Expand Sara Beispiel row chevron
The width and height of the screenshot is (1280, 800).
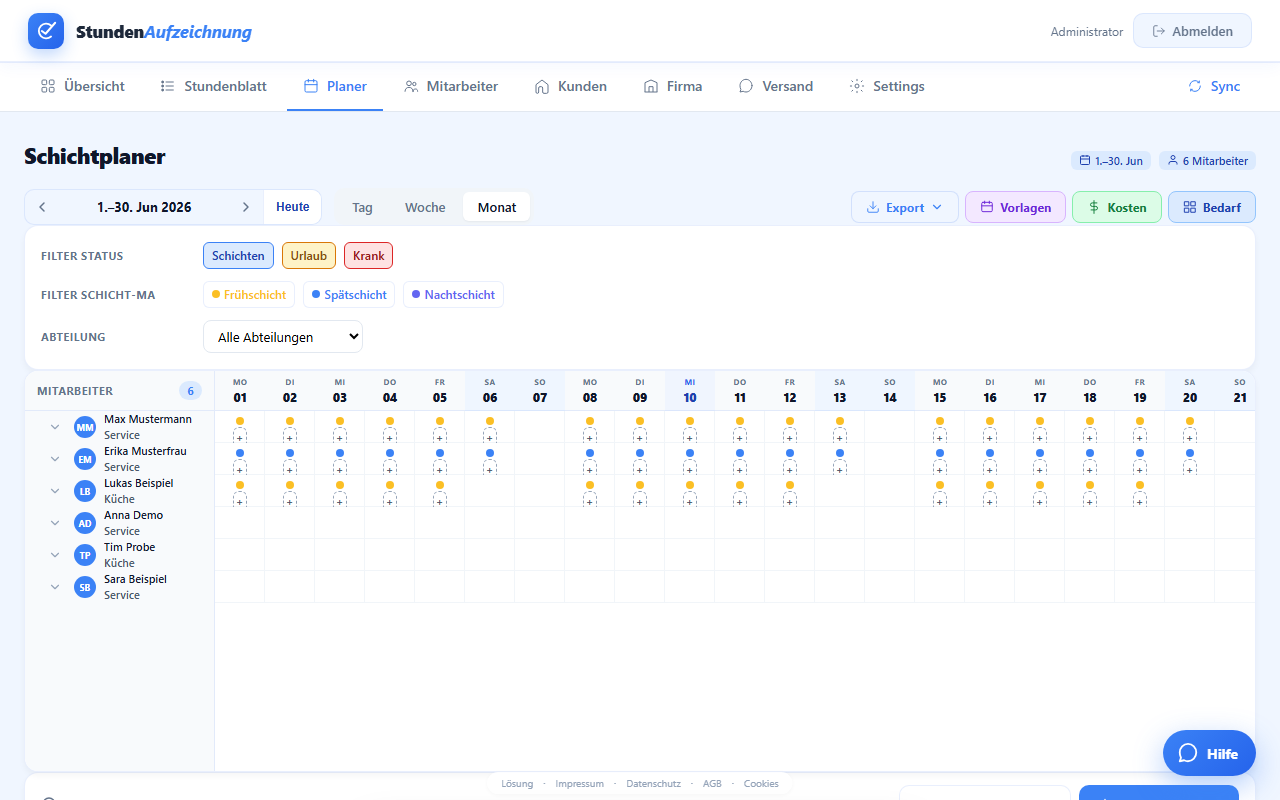pyautogui.click(x=55, y=587)
